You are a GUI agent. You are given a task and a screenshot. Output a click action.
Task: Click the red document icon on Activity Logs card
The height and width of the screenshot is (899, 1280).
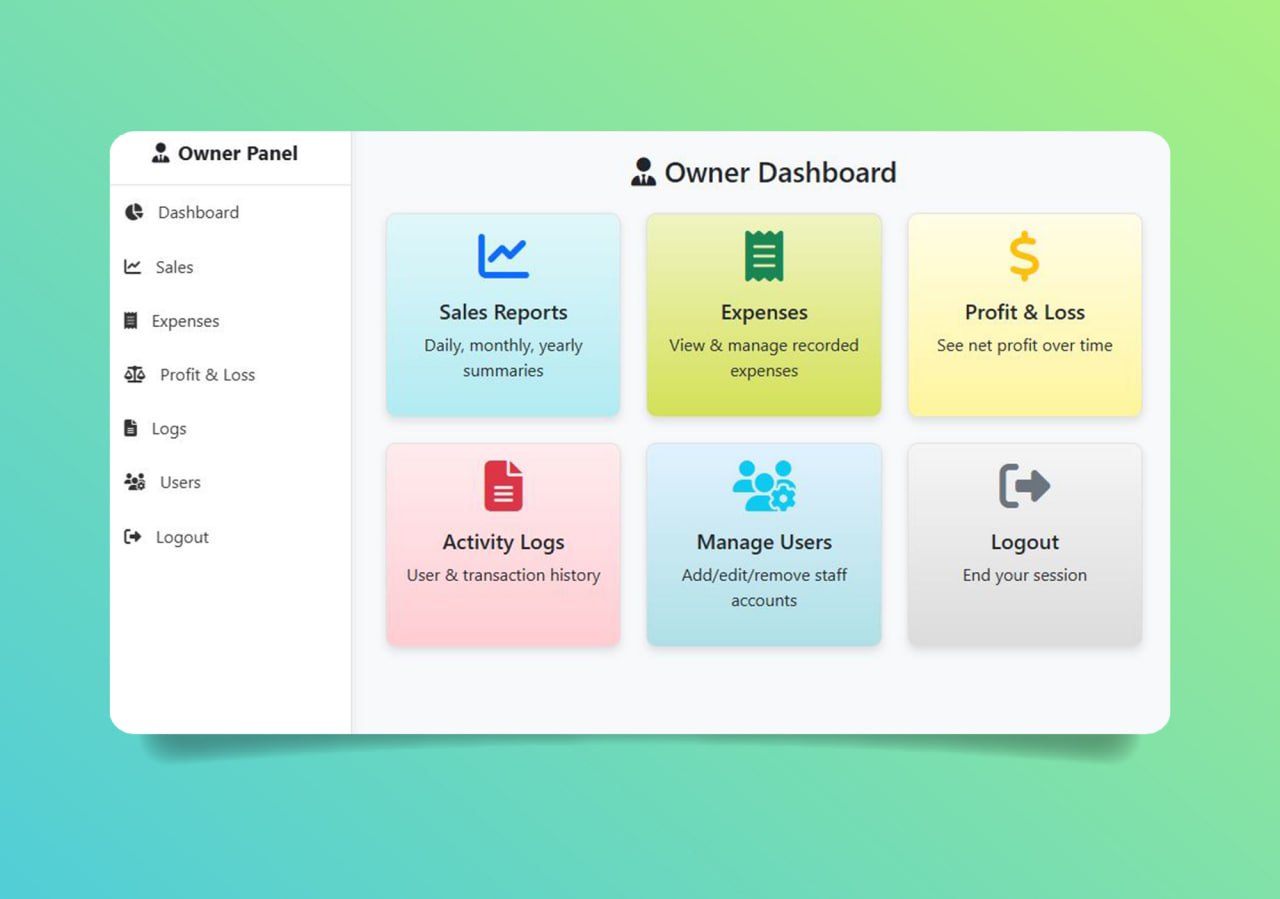click(x=503, y=485)
